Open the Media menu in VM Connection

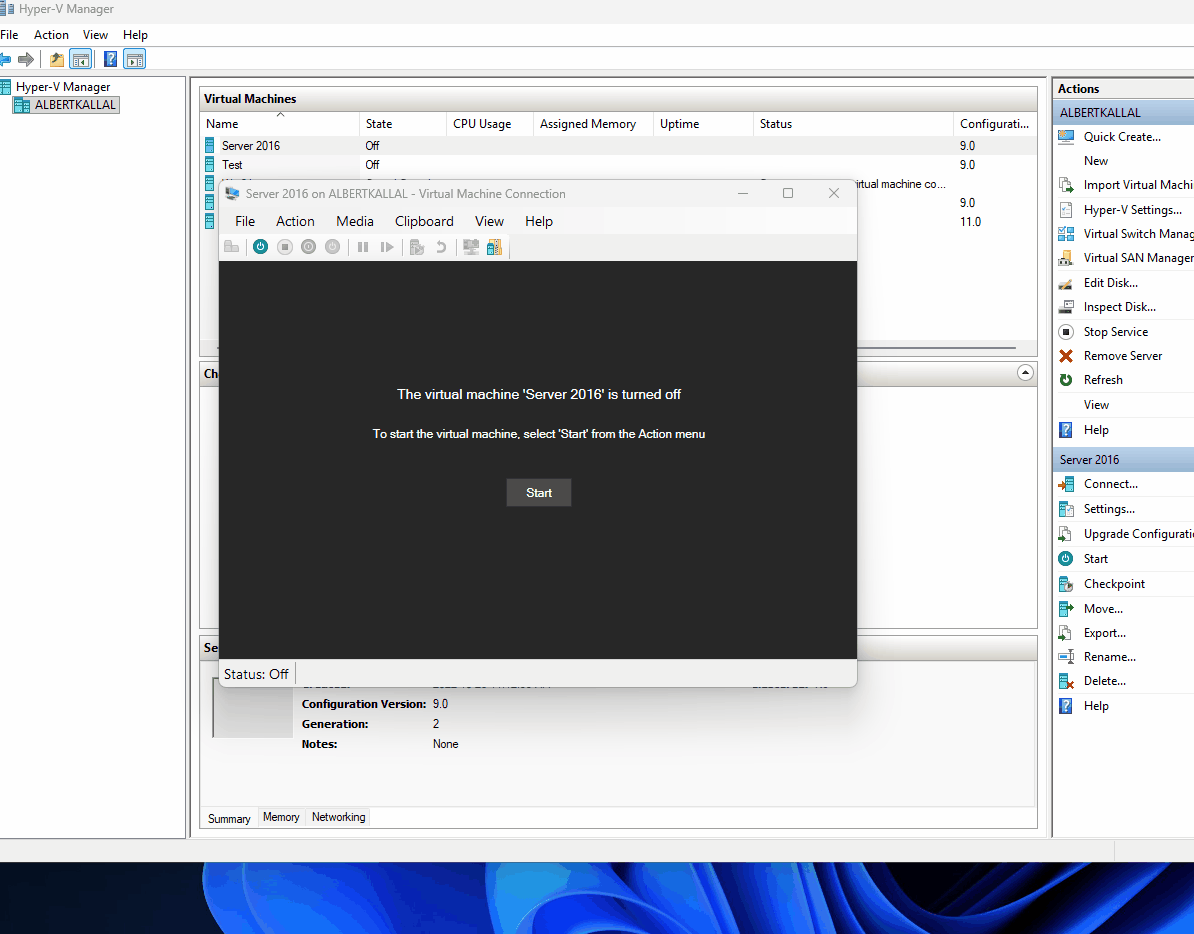[354, 221]
